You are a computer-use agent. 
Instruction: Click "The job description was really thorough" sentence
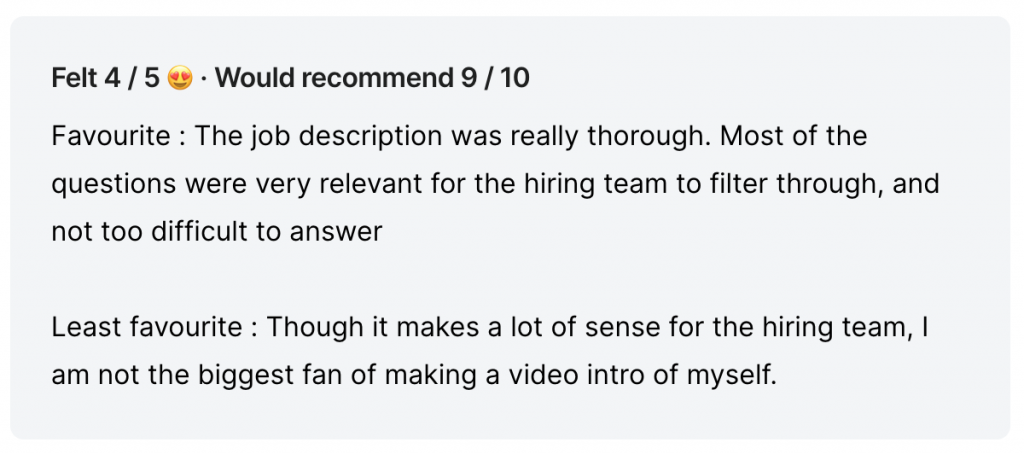pyautogui.click(x=451, y=137)
